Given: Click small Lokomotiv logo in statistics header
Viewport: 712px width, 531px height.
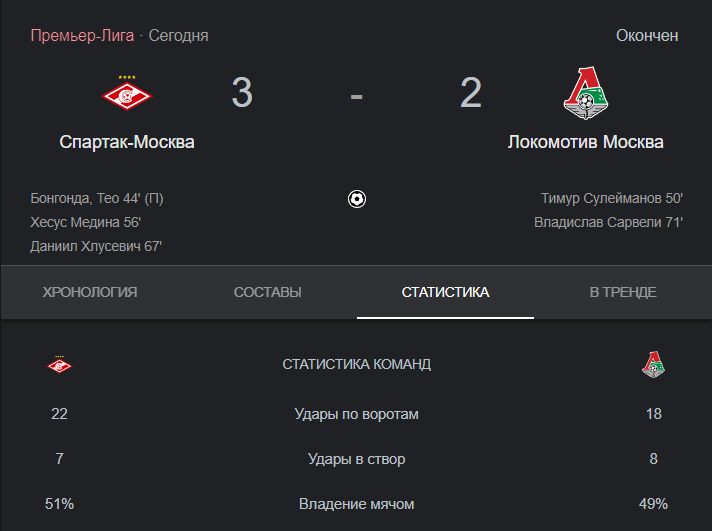Looking at the screenshot, I should point(653,364).
